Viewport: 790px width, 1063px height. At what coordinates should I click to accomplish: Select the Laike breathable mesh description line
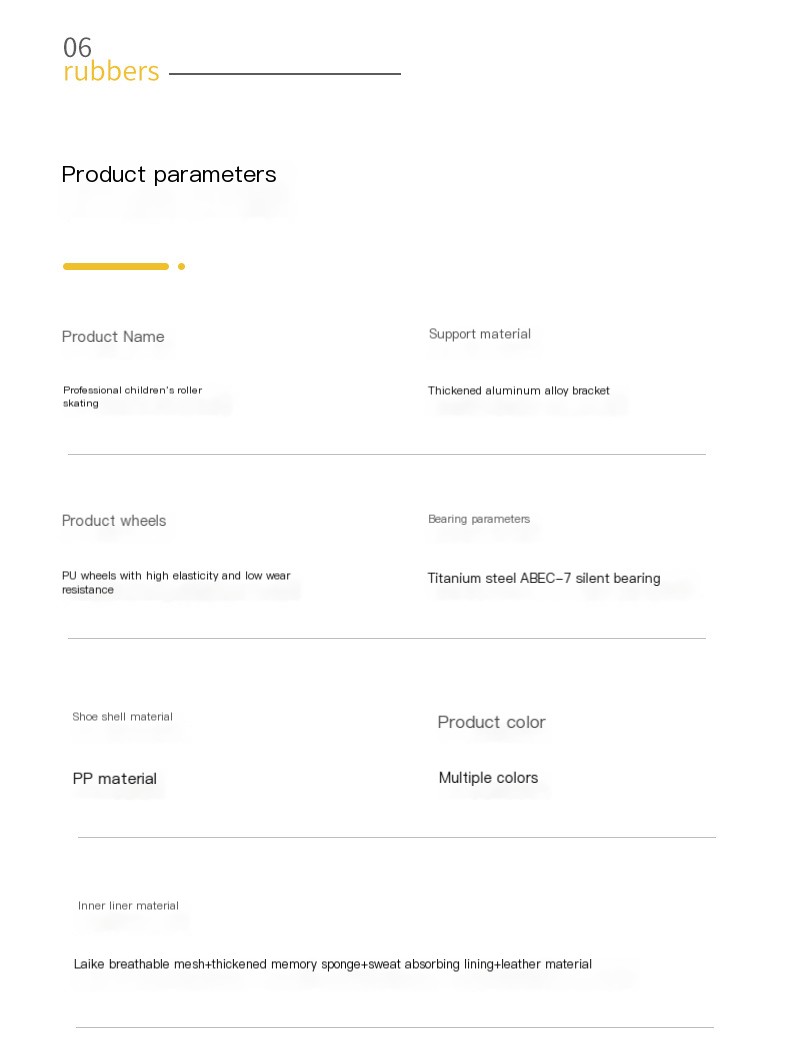tap(333, 964)
